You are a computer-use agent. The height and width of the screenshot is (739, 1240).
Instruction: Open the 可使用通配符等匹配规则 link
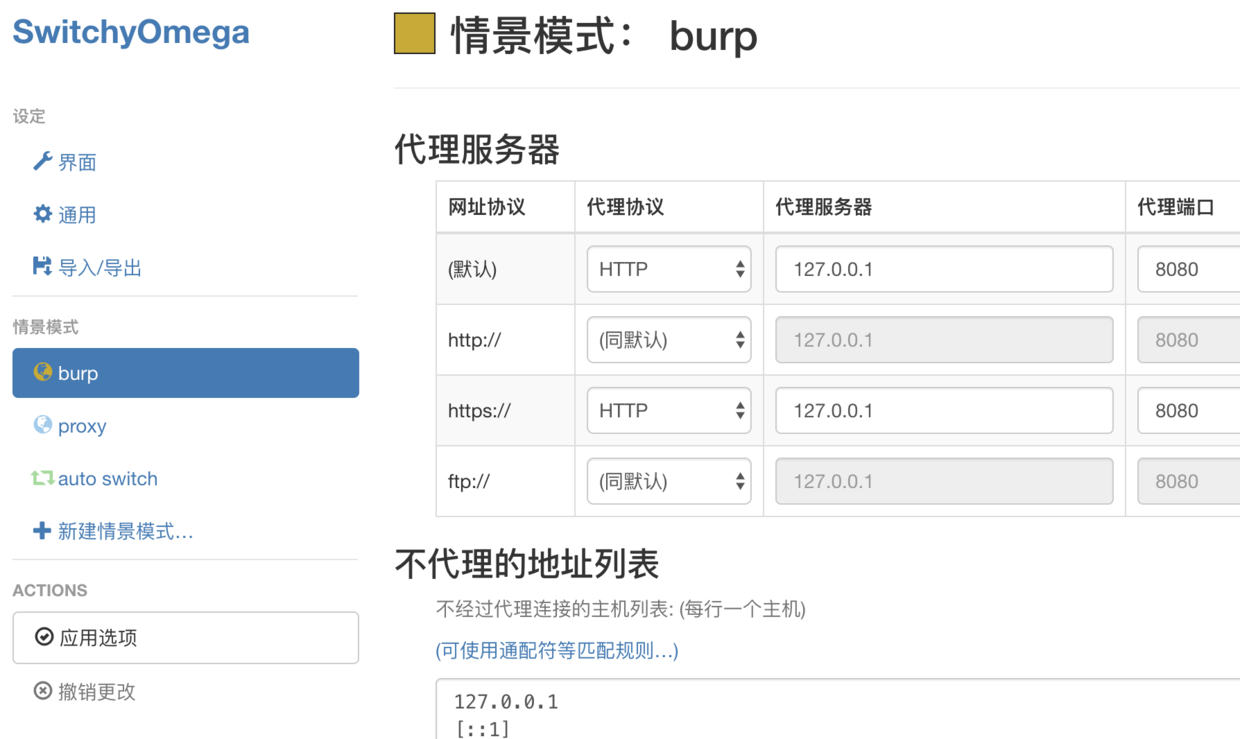point(557,651)
